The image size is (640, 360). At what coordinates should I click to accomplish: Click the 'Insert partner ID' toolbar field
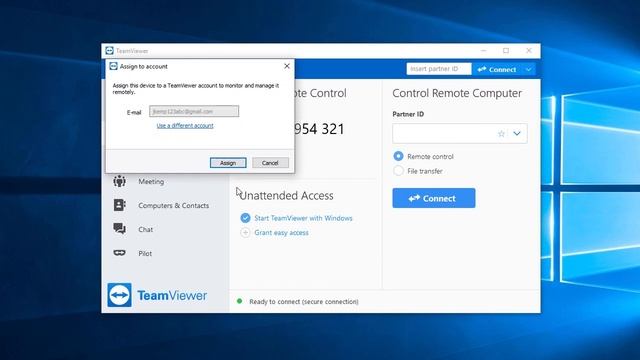tap(439, 69)
